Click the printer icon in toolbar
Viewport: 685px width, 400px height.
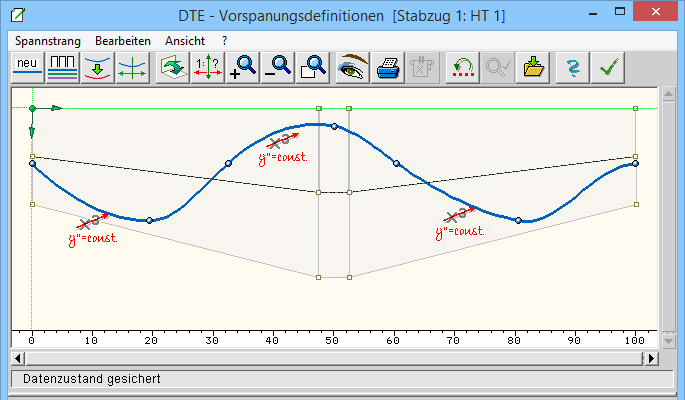pos(387,67)
